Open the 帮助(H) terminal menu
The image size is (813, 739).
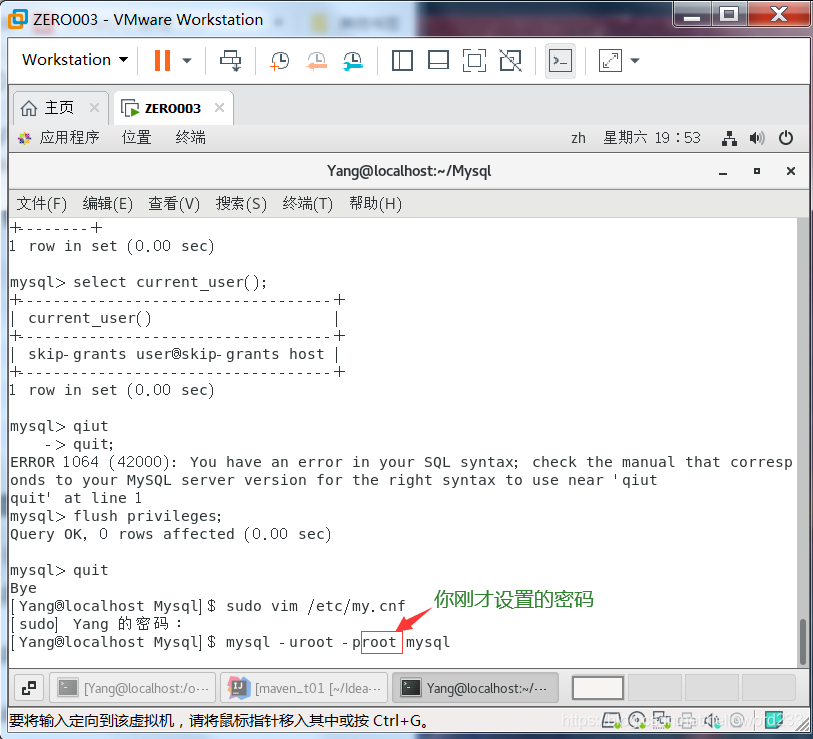375,204
